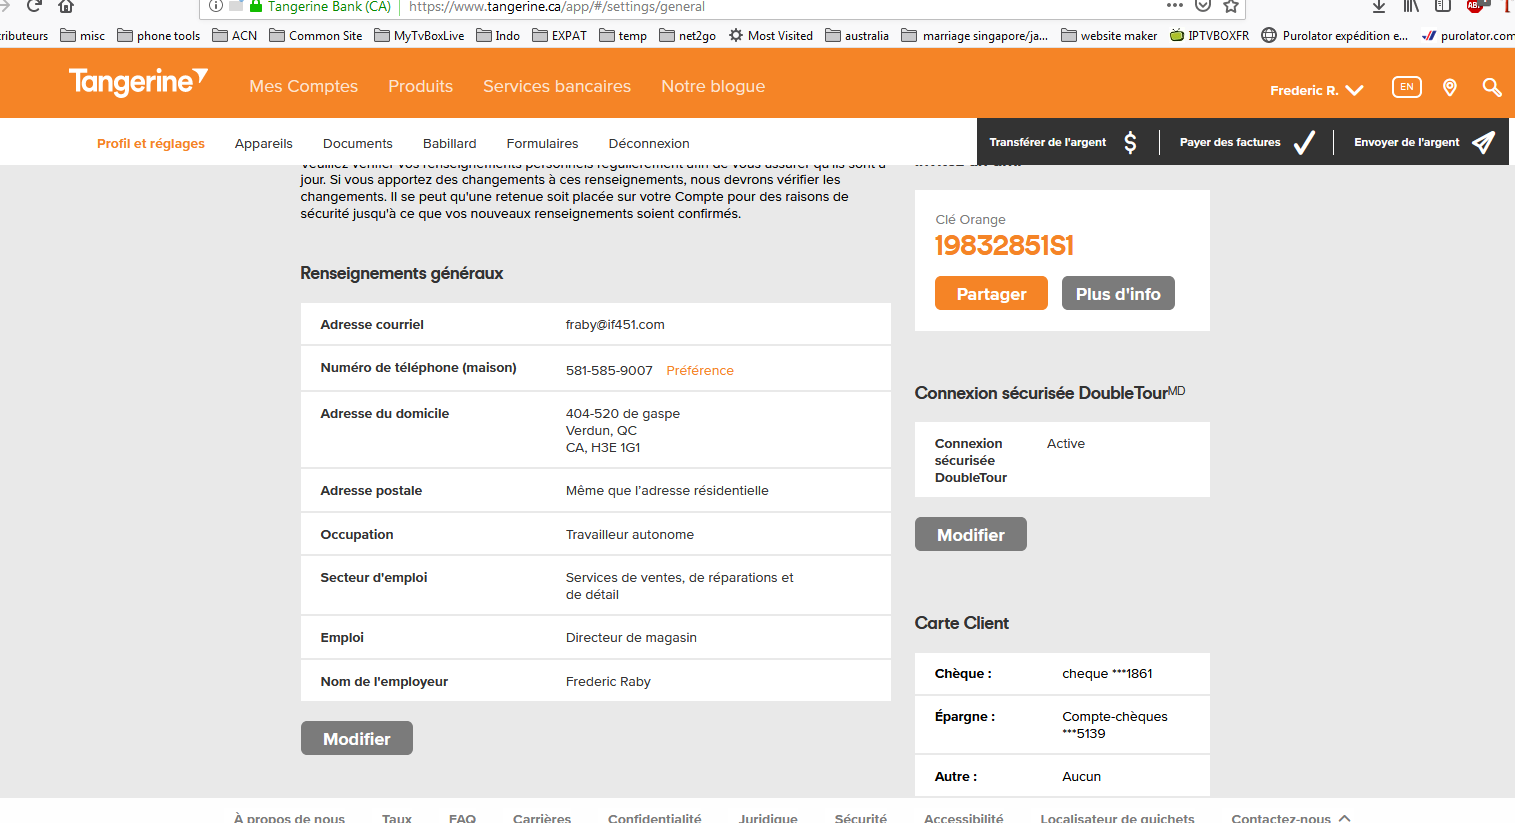The image size is (1515, 823).
Task: Click the Payer des factures checkmark shortcut
Action: (1247, 142)
